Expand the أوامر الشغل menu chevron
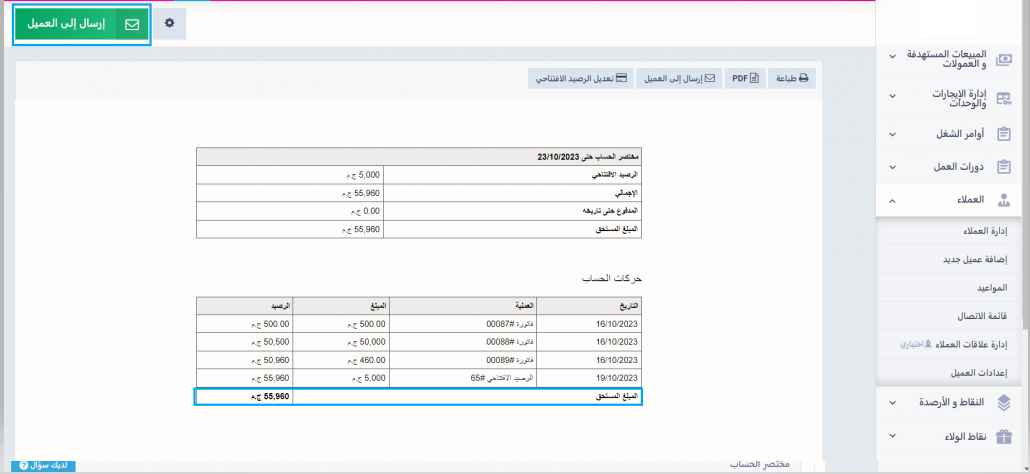 pos(892,134)
